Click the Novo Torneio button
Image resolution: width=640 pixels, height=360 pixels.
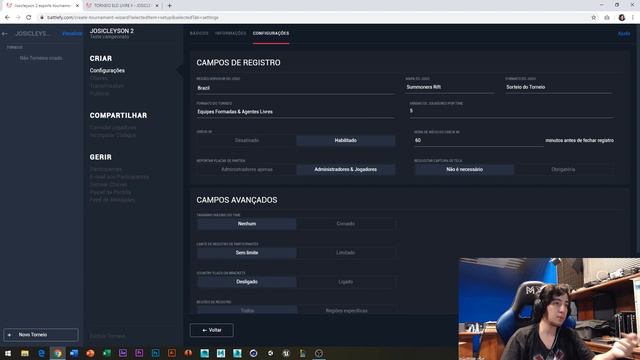pyautogui.click(x=41, y=335)
